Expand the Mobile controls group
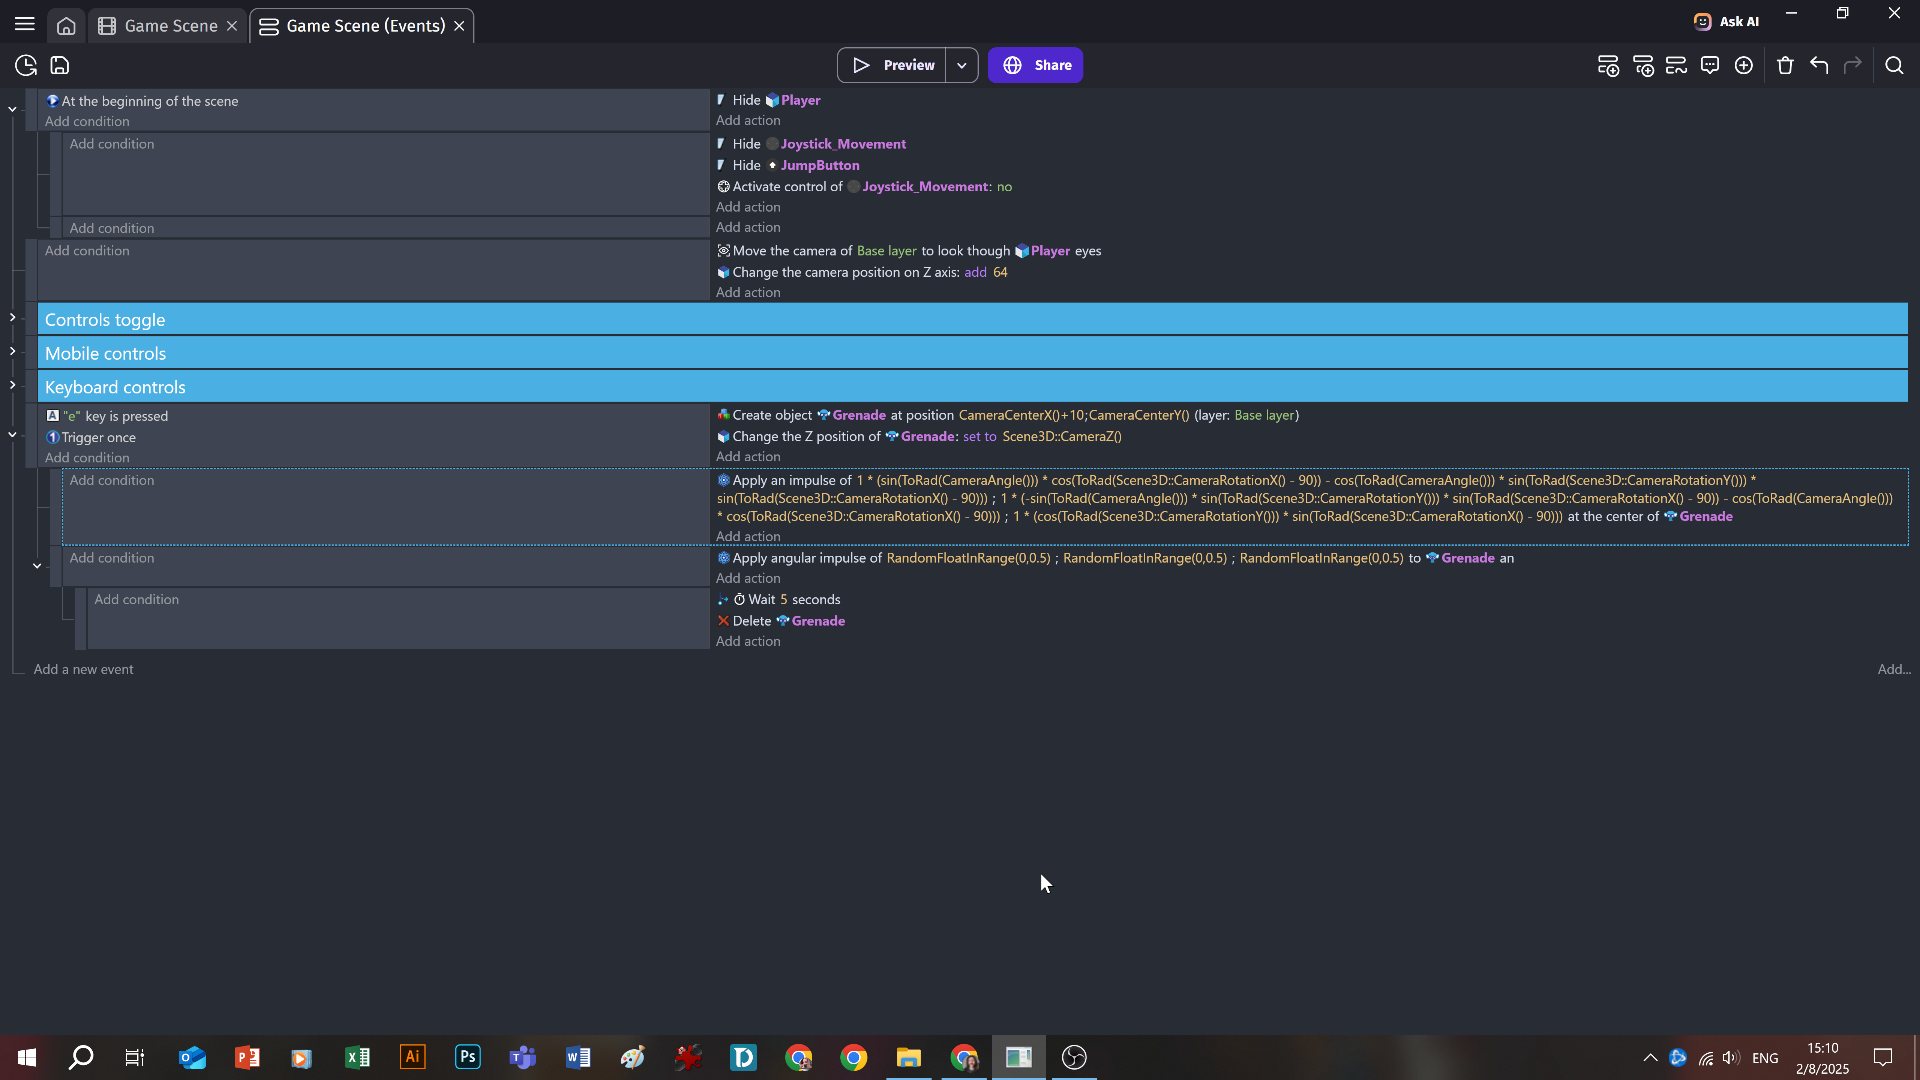Image resolution: width=1920 pixels, height=1080 pixels. pyautogui.click(x=12, y=352)
